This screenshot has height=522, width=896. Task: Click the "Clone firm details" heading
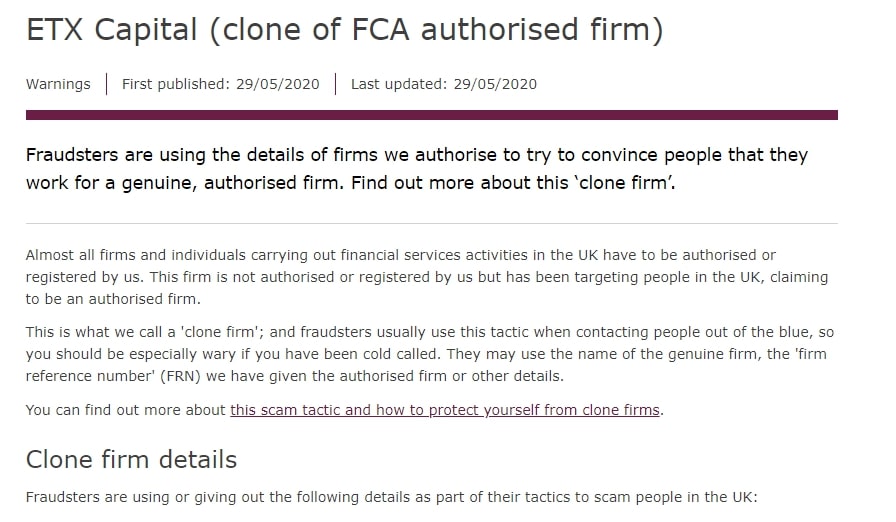click(x=131, y=459)
